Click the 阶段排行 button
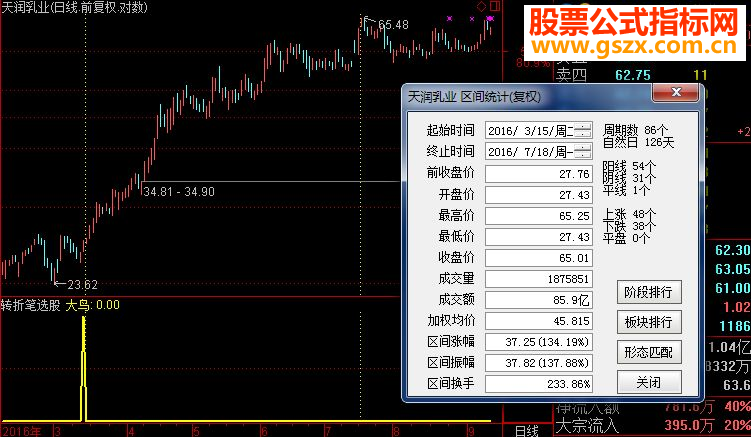Viewport: 751px width, 437px height. point(649,292)
